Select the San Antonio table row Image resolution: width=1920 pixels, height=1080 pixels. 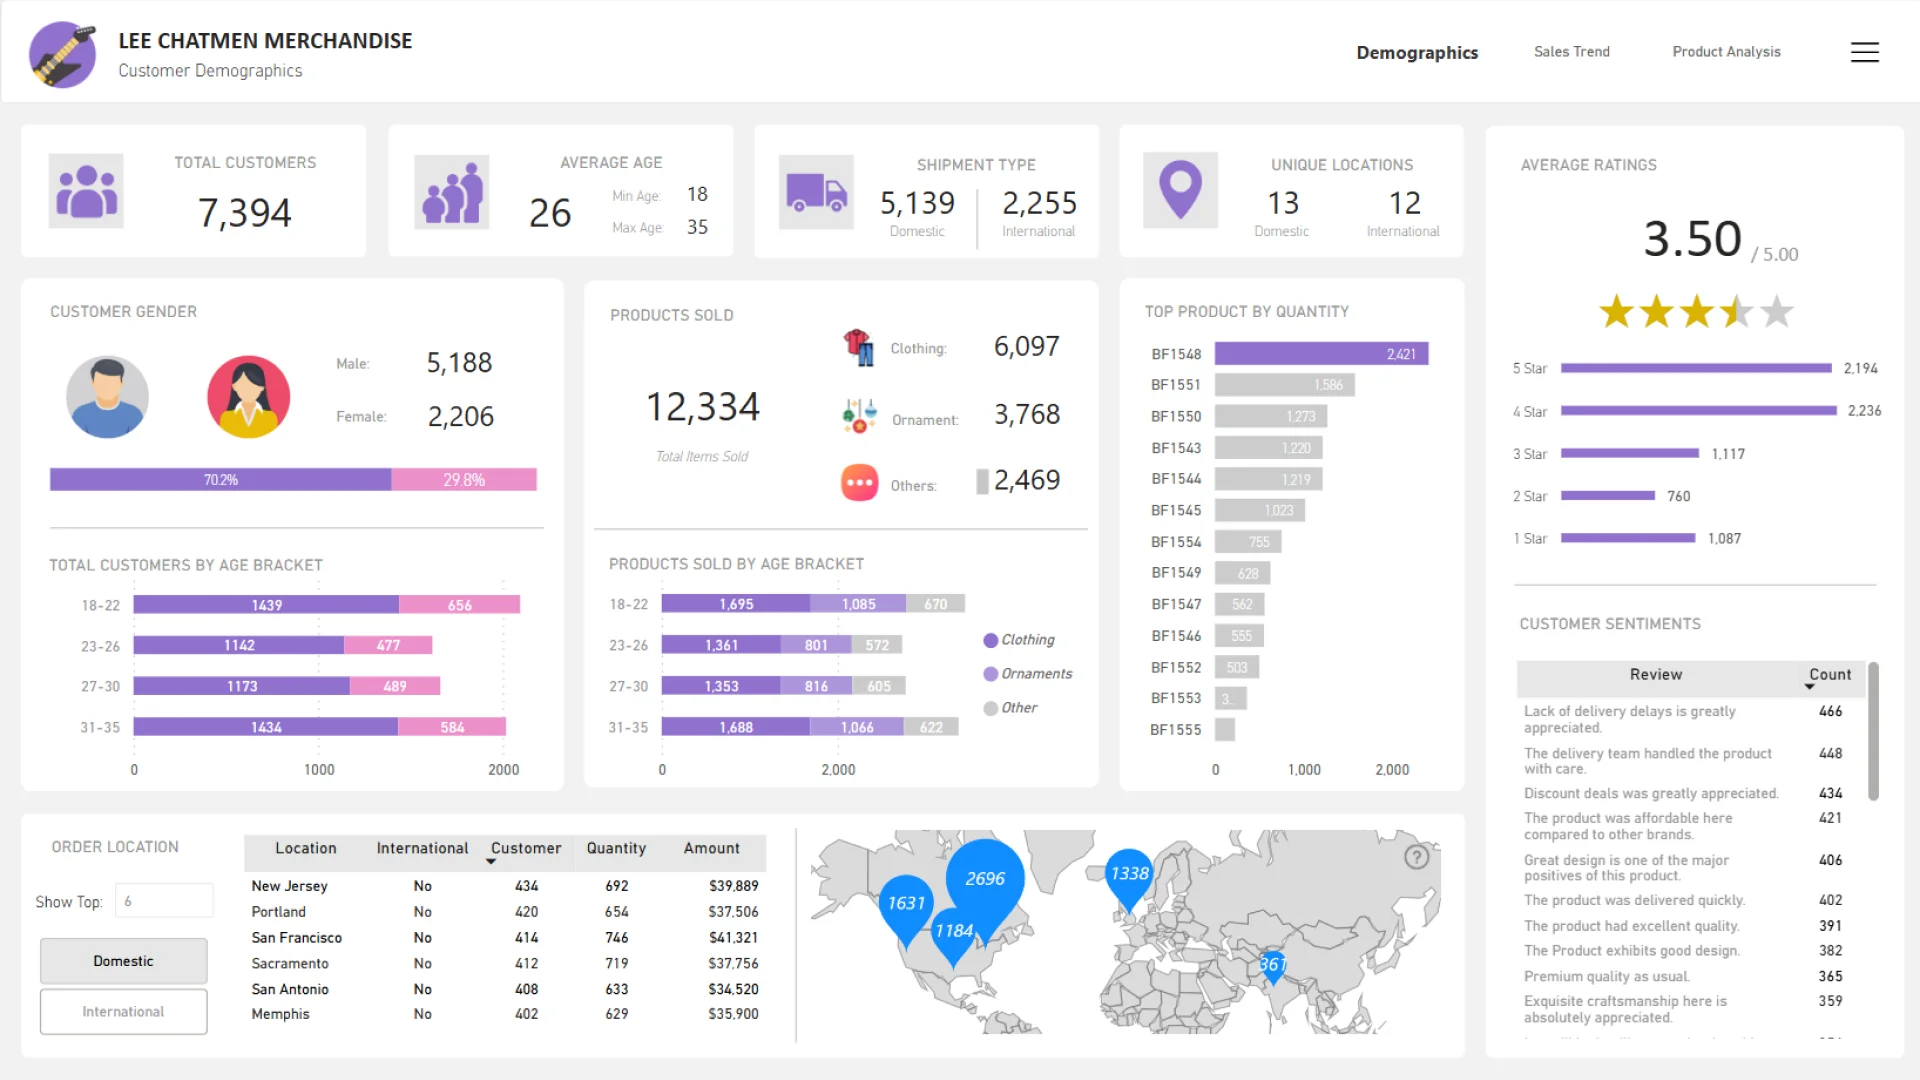[505, 989]
